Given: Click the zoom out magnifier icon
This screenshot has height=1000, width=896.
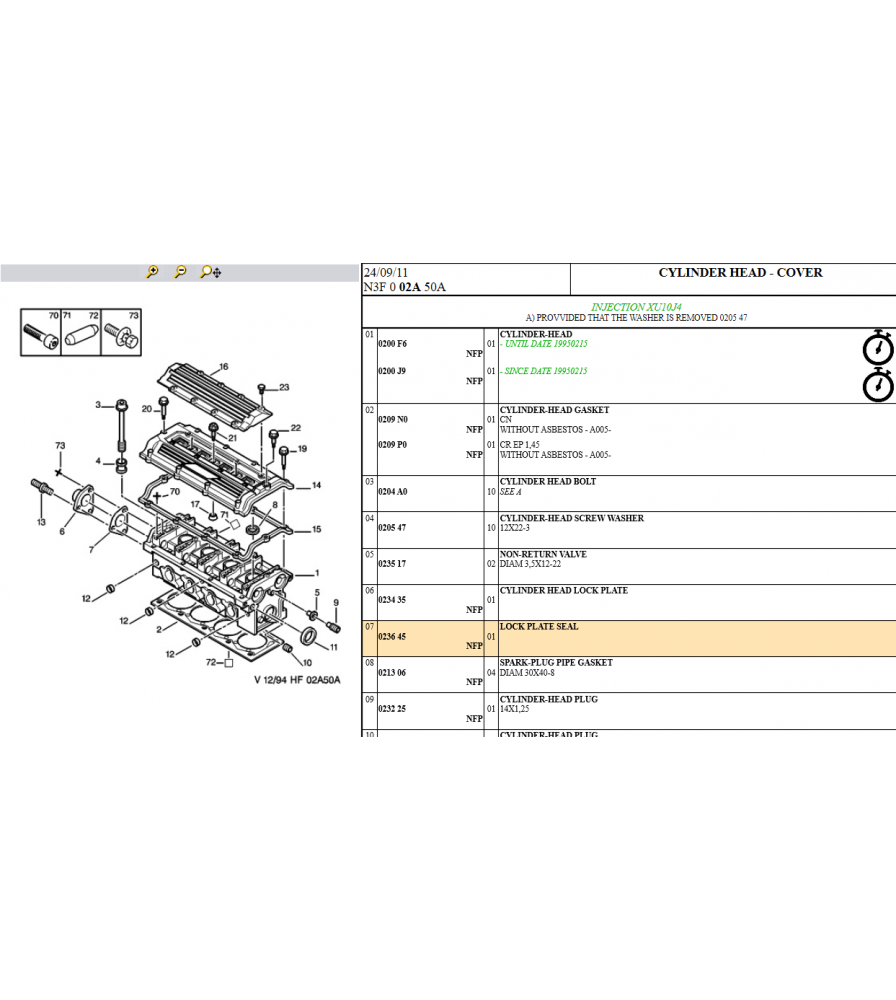Looking at the screenshot, I should click(180, 272).
